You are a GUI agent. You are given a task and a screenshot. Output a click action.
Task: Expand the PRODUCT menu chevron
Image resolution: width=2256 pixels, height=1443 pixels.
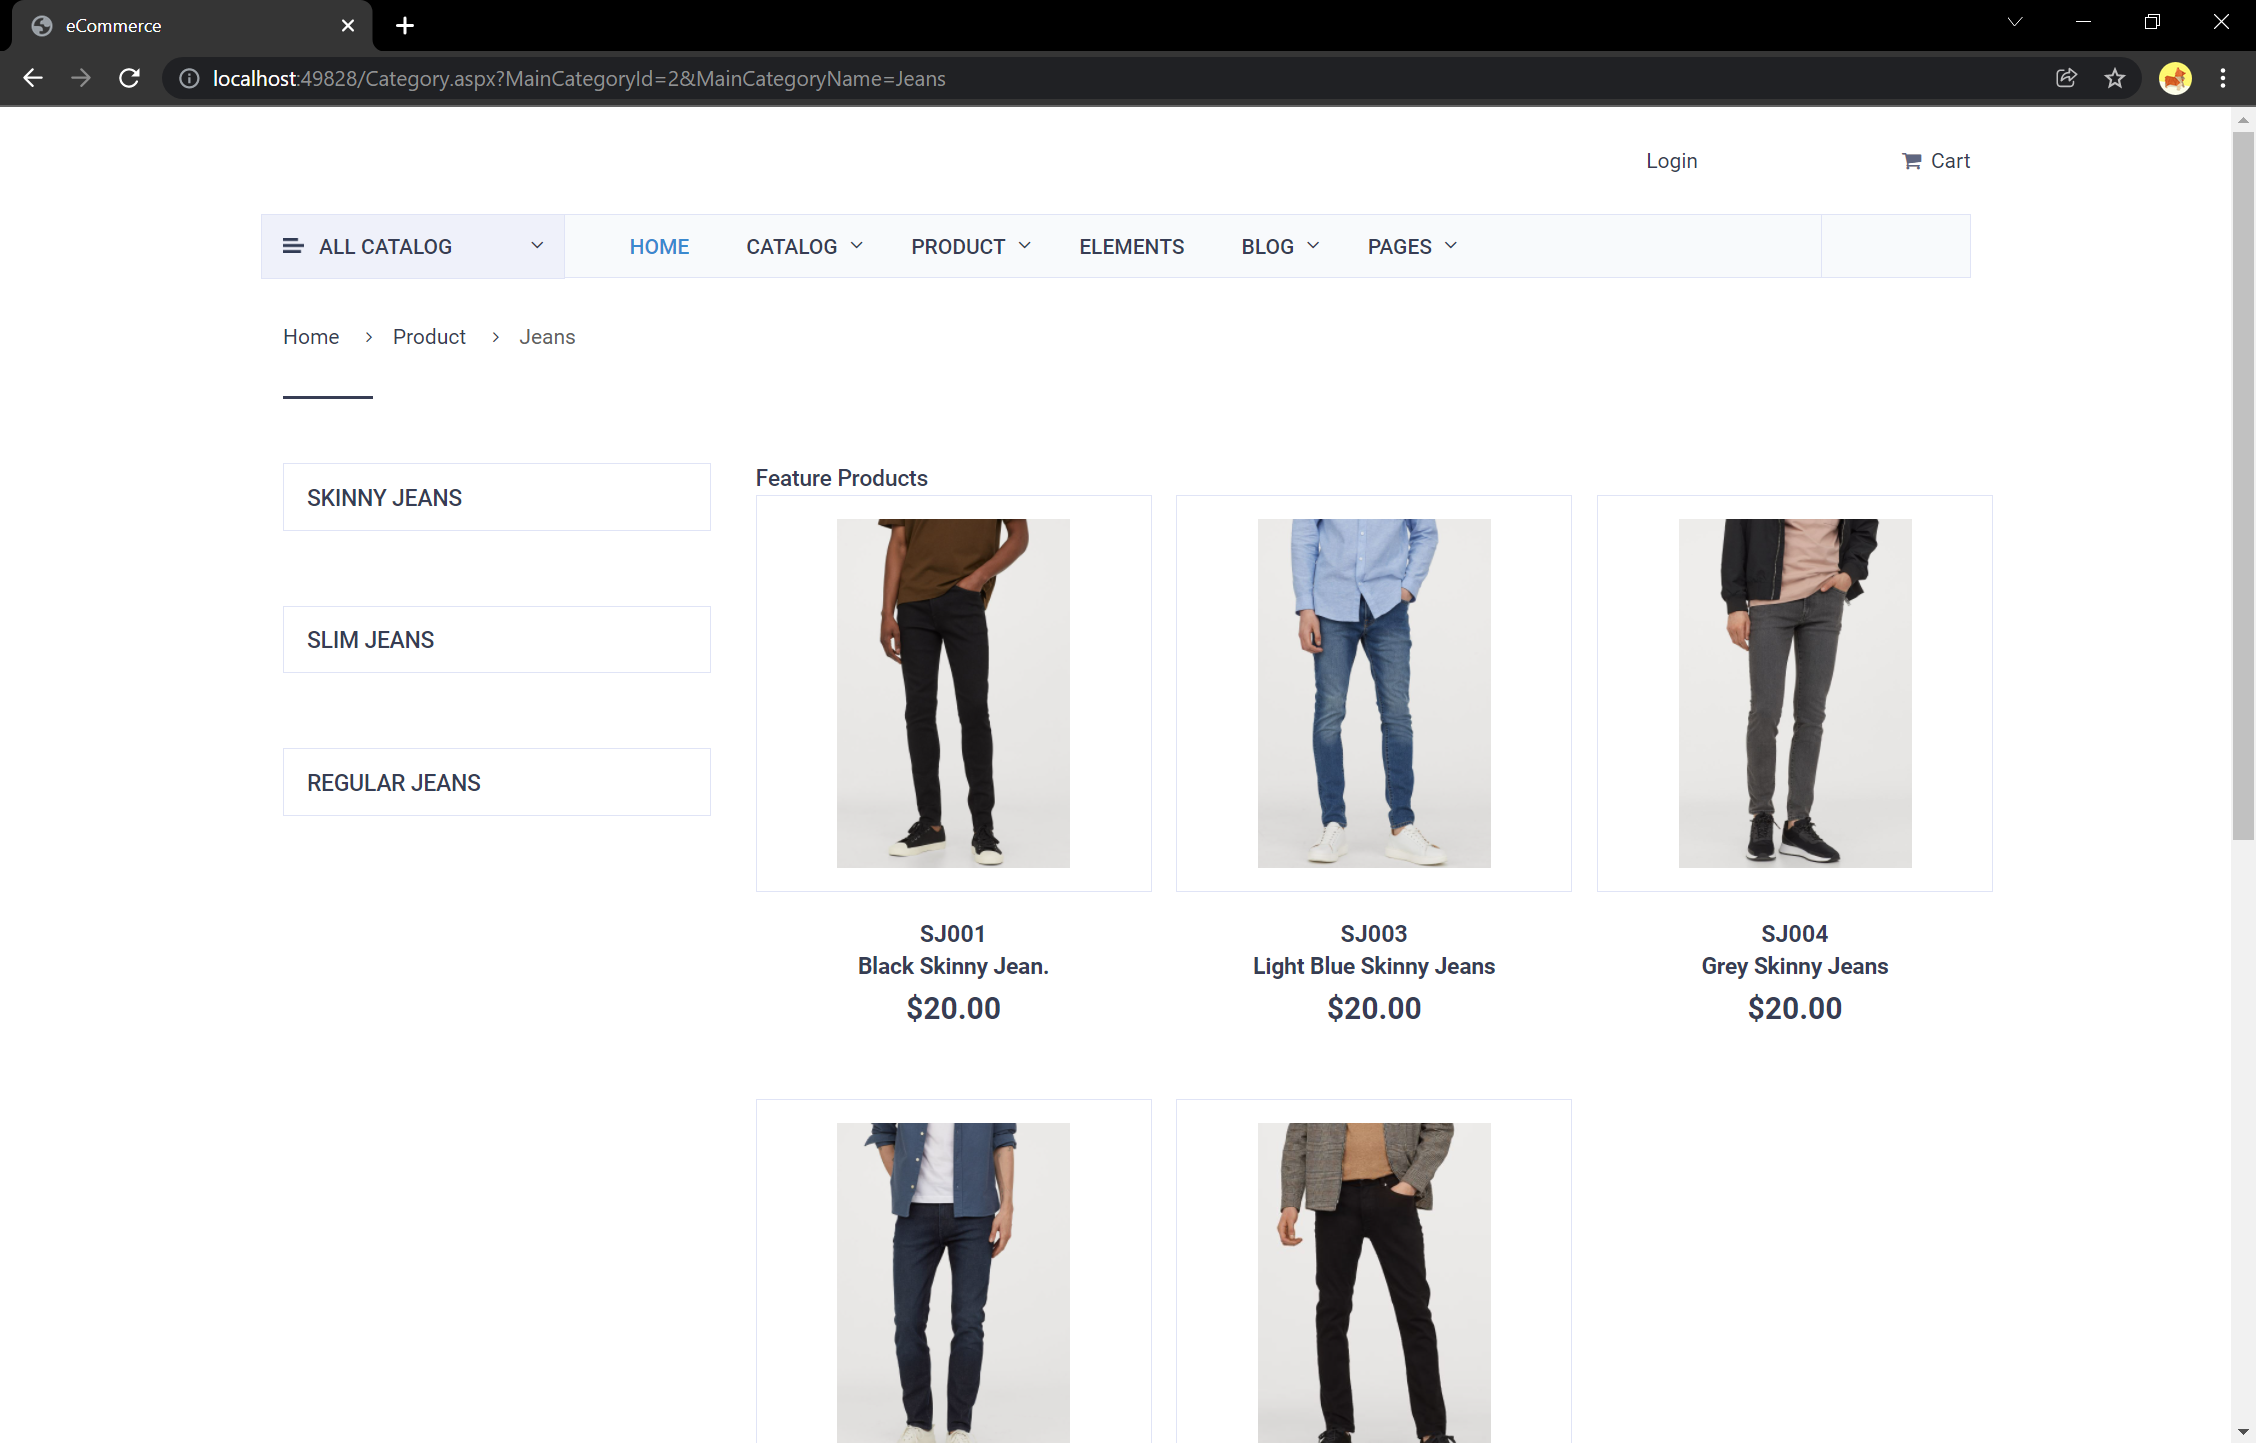coord(1025,246)
